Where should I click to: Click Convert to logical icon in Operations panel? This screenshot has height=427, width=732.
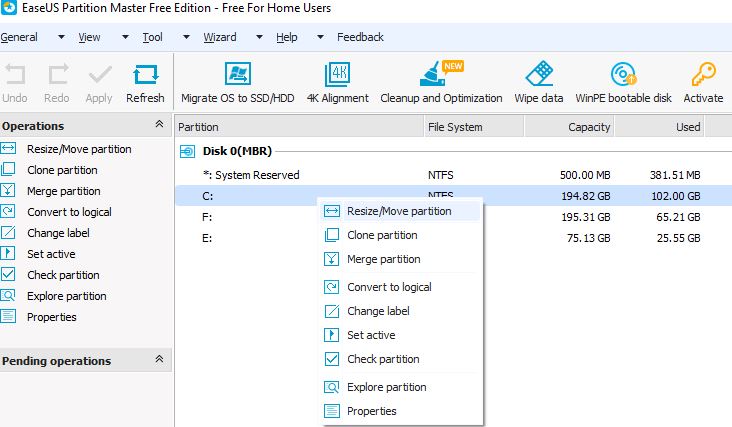pos(8,211)
